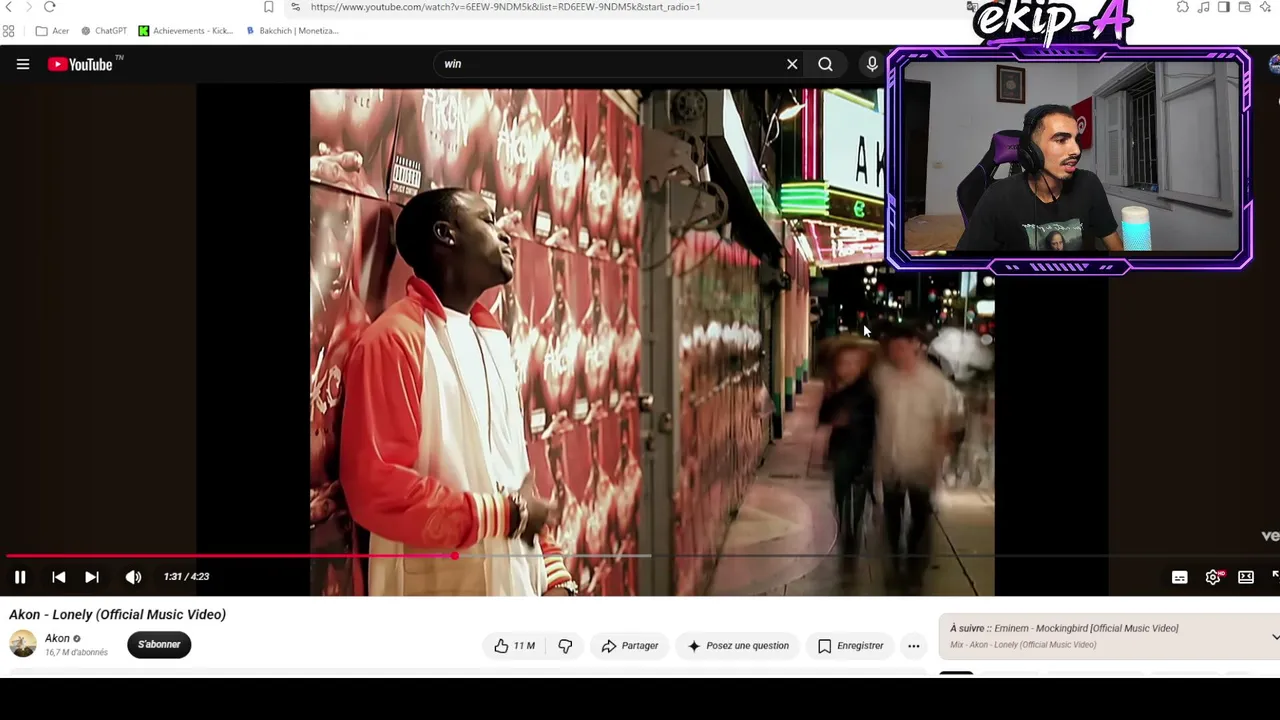The height and width of the screenshot is (720, 1280).
Task: Toggle the browser sidebar panel
Action: pyautogui.click(x=1224, y=7)
